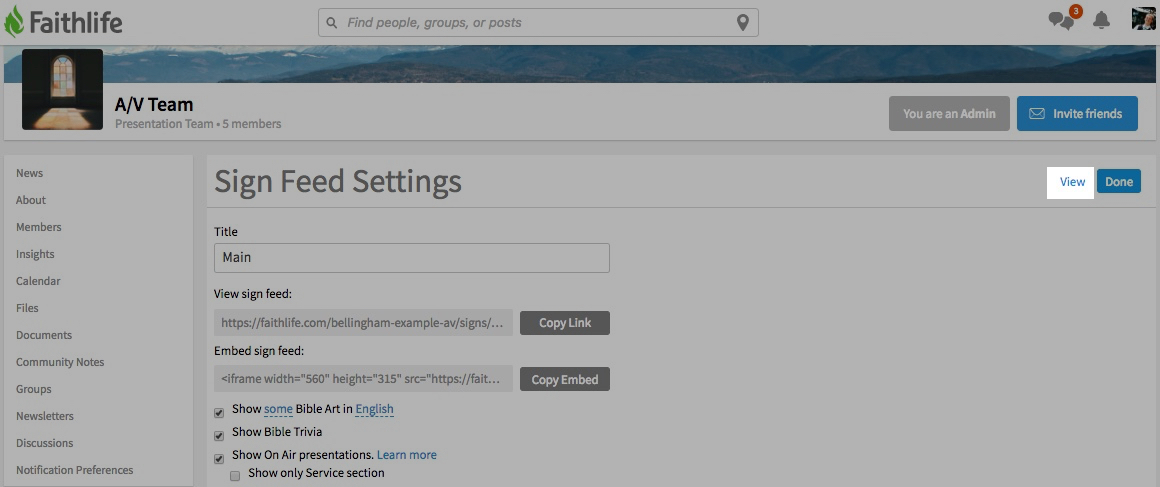The width and height of the screenshot is (1160, 487).
Task: Click the Copy Embed button
Action: tap(565, 379)
